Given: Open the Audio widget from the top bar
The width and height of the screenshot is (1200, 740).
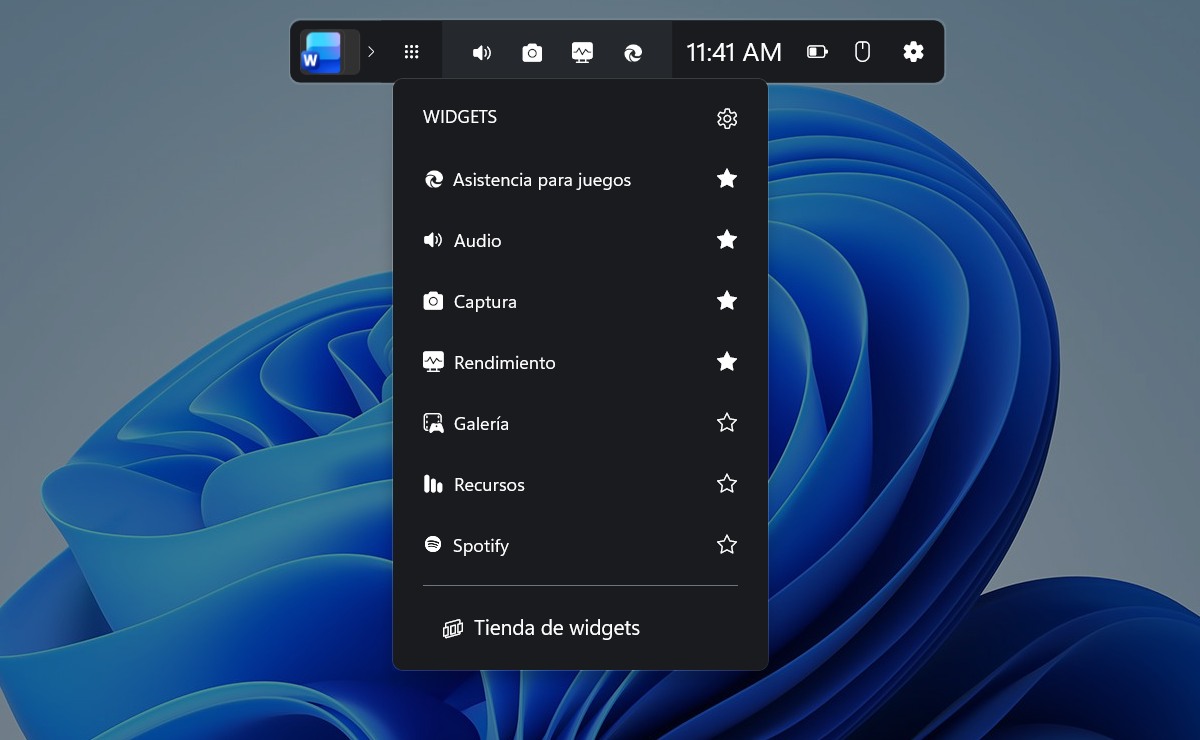Looking at the screenshot, I should point(482,52).
